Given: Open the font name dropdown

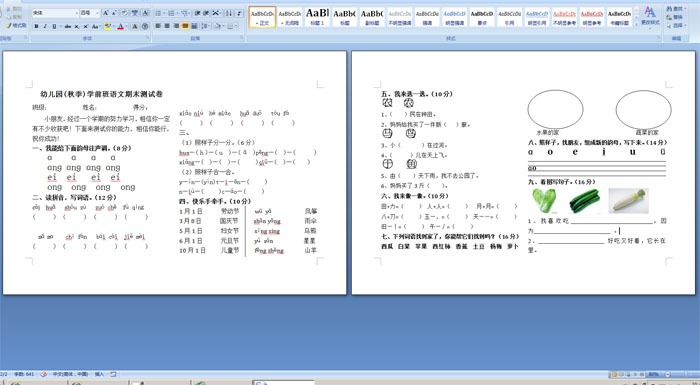Looking at the screenshot, I should [76, 13].
